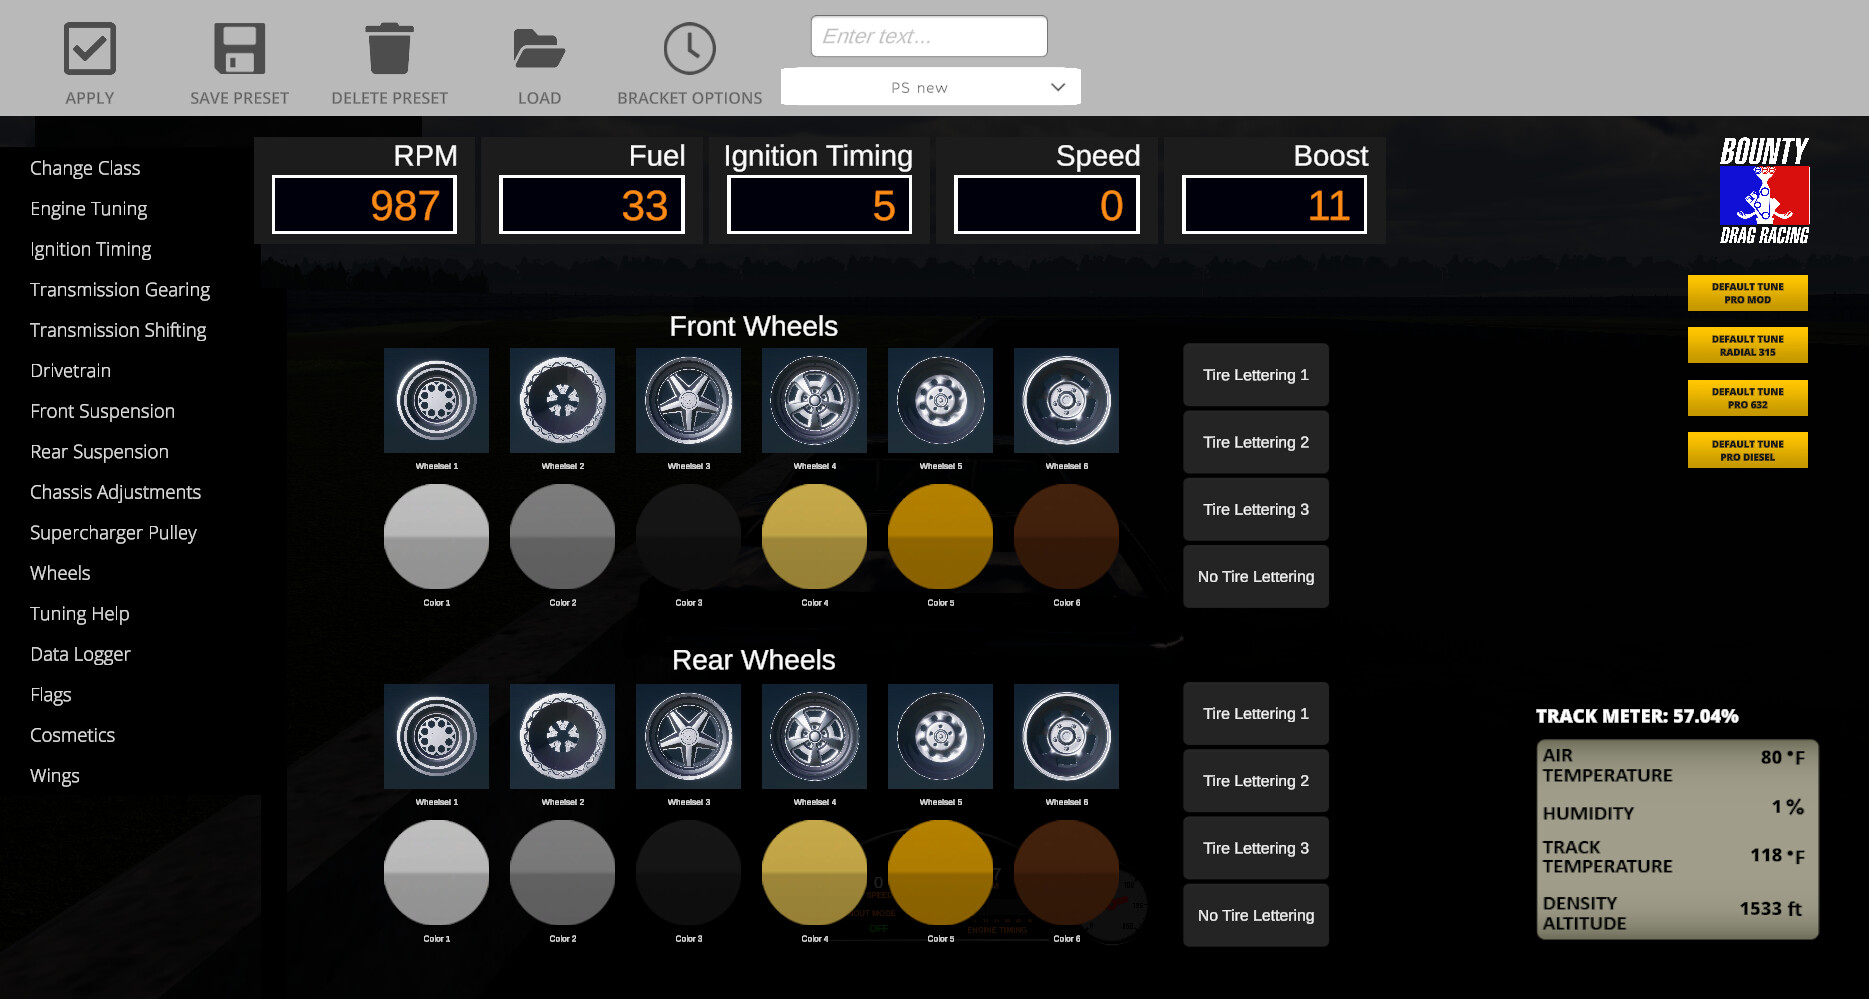
Task: Apply the Default Tune Pro Diesel
Action: [x=1747, y=449]
